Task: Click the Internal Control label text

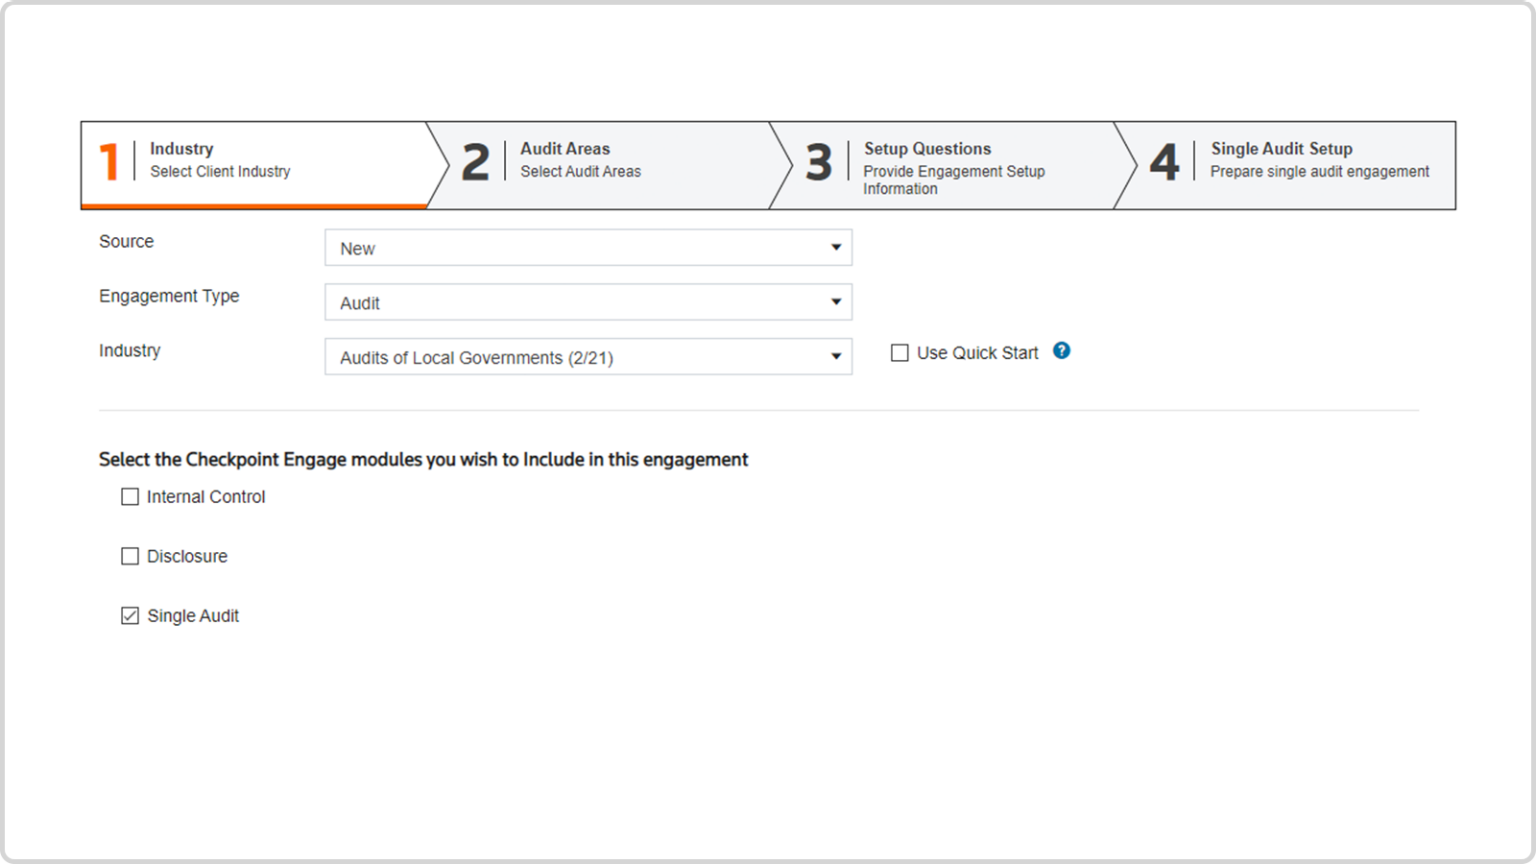Action: 206,497
